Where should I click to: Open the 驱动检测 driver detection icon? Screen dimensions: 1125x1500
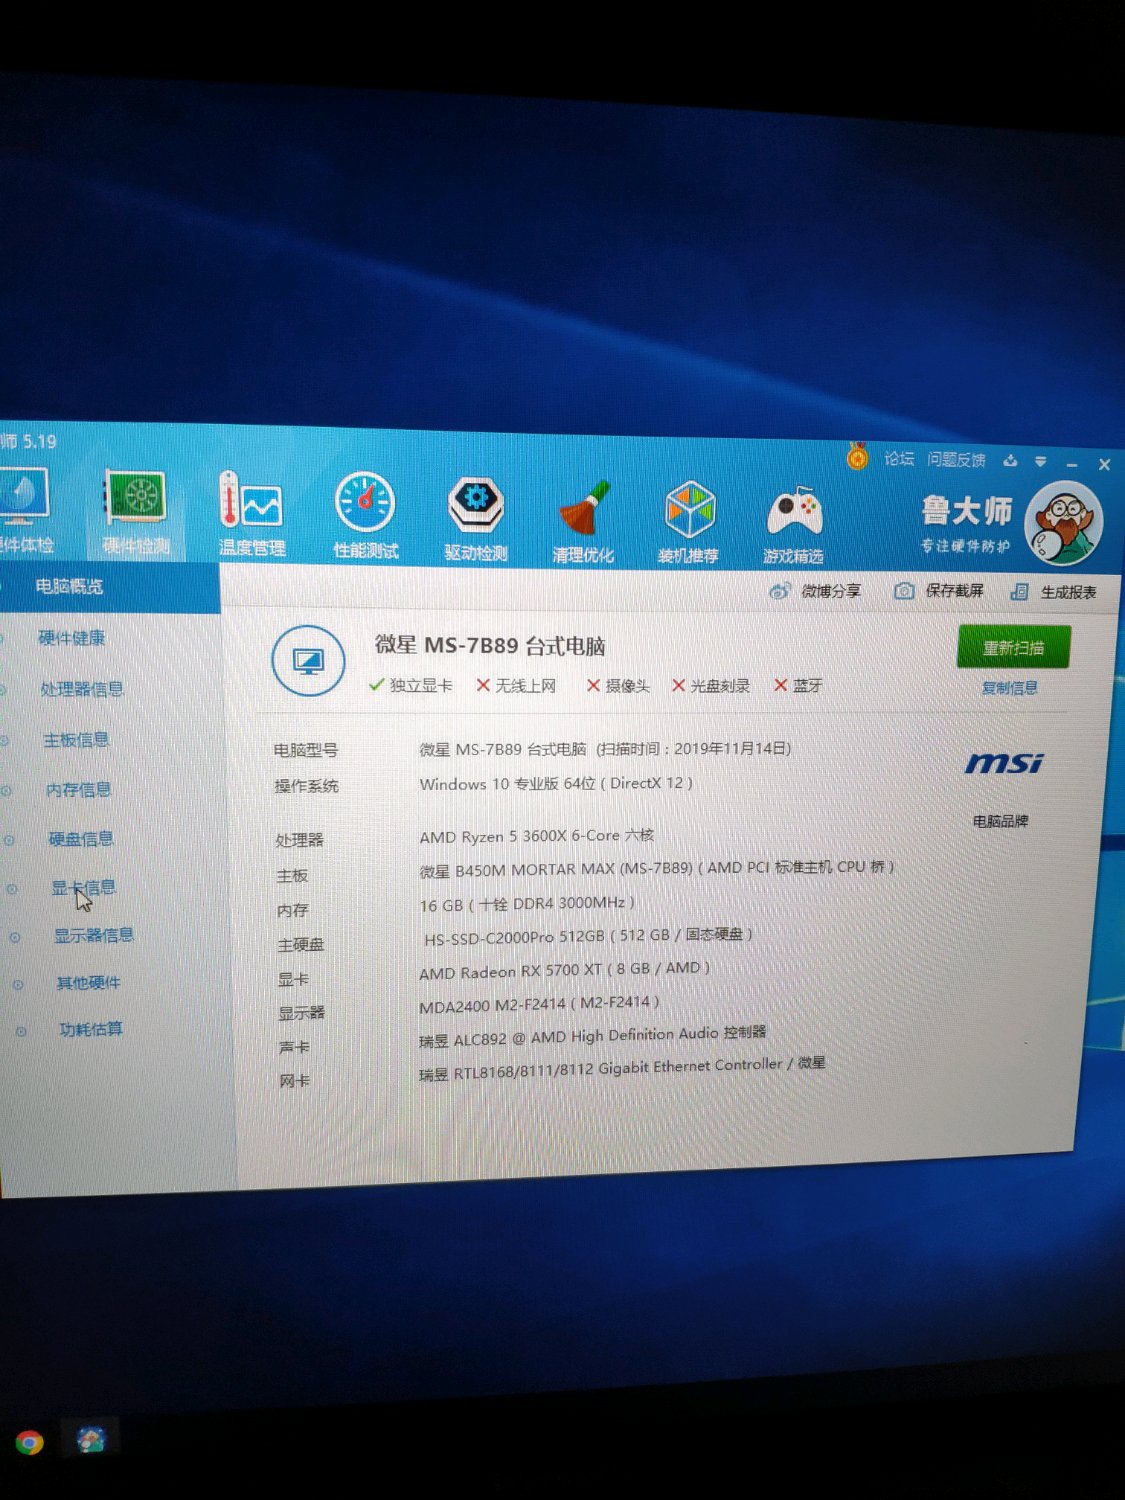pyautogui.click(x=476, y=518)
